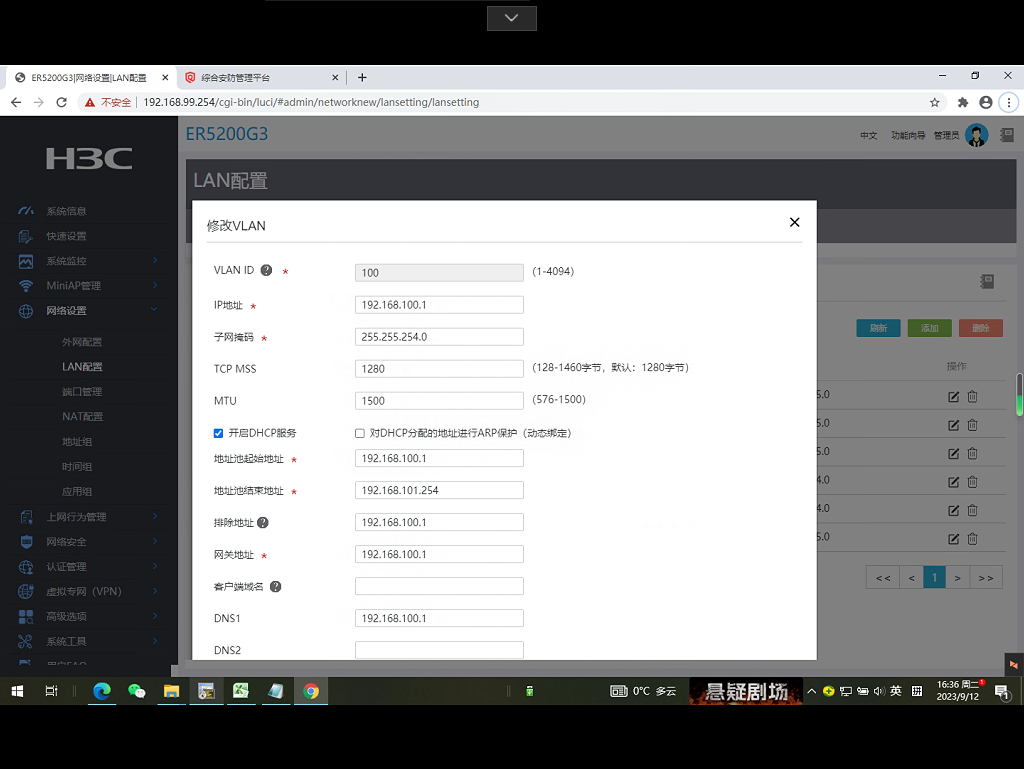The image size is (1024, 769).
Task: Click the green 添加 button
Action: (x=929, y=328)
